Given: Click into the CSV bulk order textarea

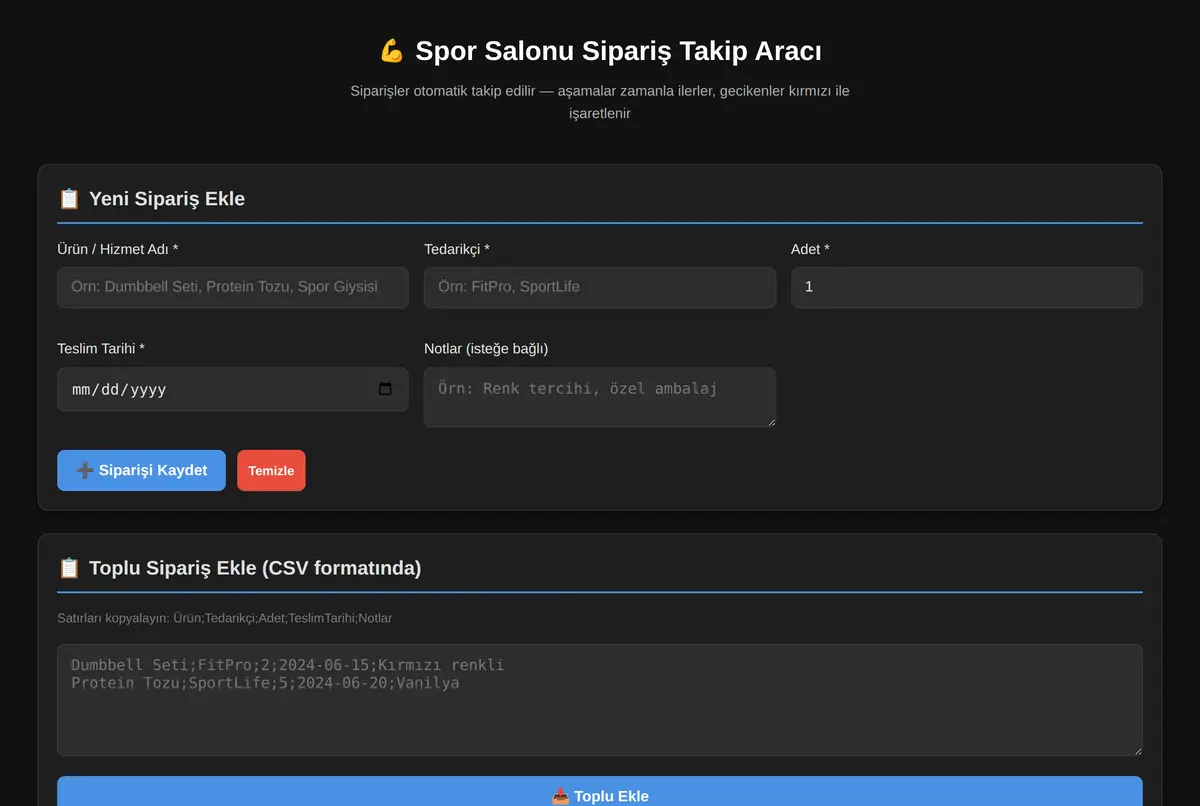Looking at the screenshot, I should [x=600, y=700].
